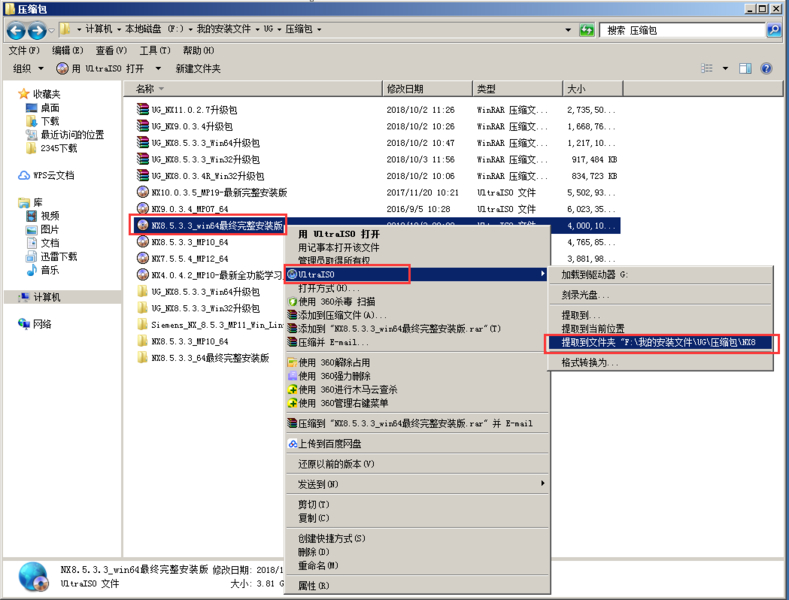The width and height of the screenshot is (789, 600).
Task: Choose 提取到文件夹 in UltraISO submenu
Action: pos(661,342)
